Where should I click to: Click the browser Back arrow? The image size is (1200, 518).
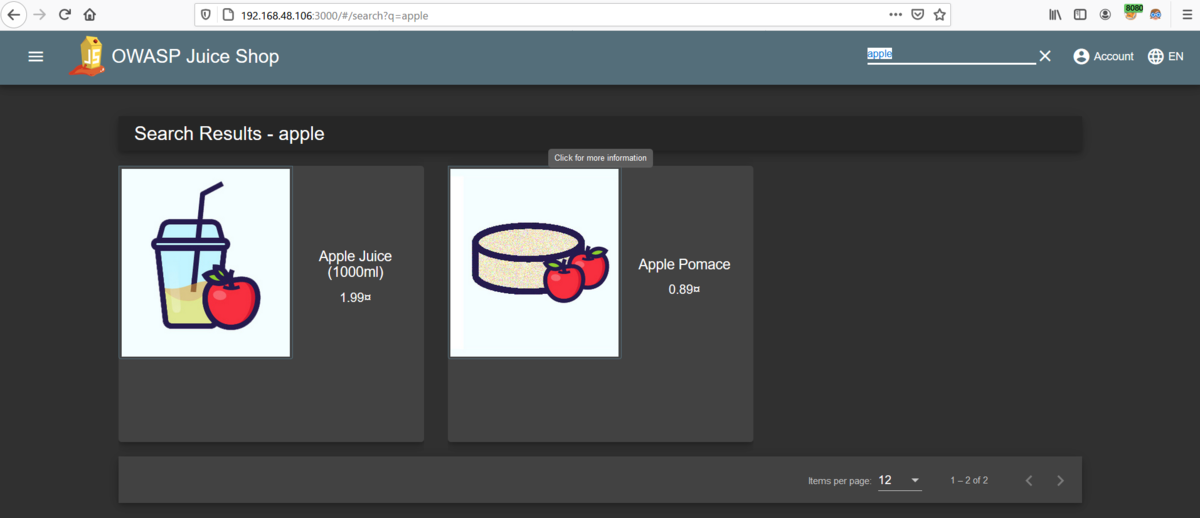click(14, 15)
